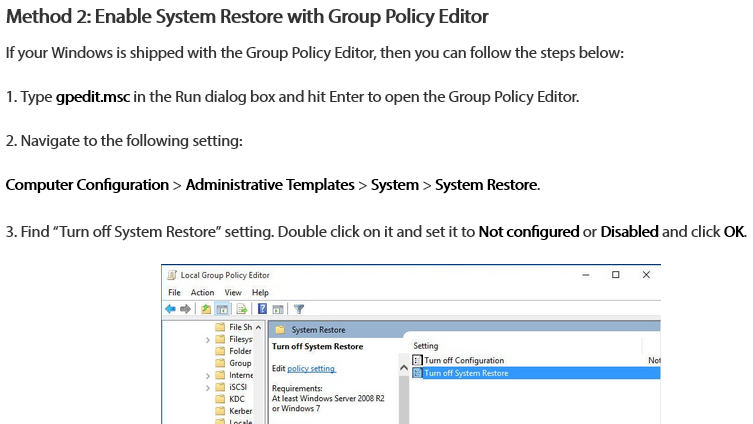Screen dimensions: 753x424
Task: Select the KDC folder in tree
Action: tap(237, 399)
